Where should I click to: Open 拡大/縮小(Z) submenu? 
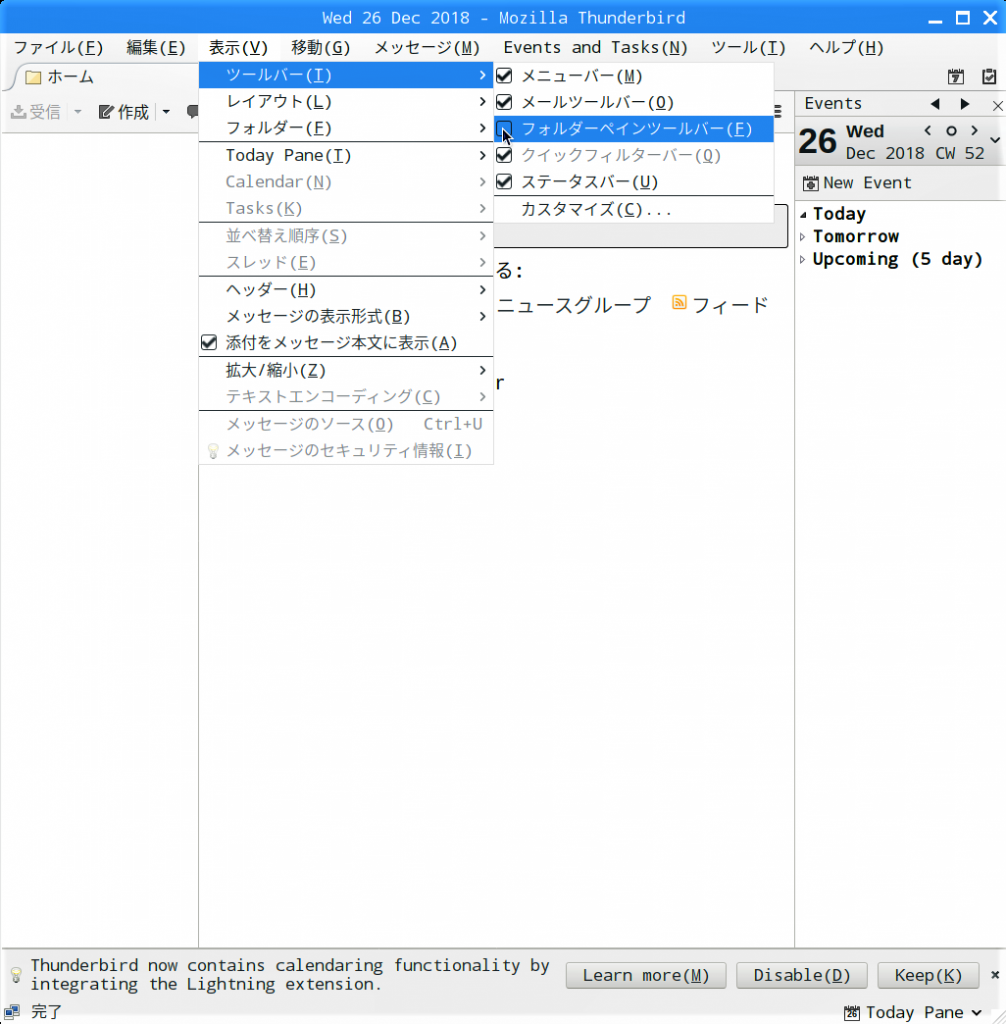pyautogui.click(x=346, y=370)
